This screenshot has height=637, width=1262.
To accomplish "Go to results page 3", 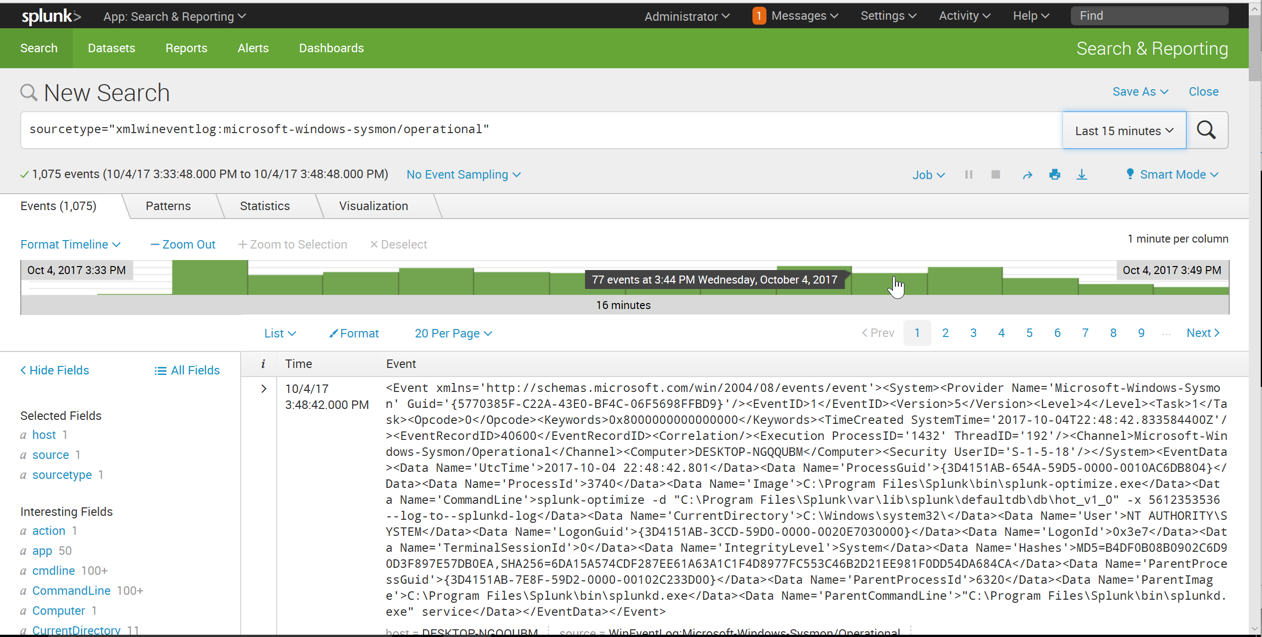I will click(x=973, y=333).
